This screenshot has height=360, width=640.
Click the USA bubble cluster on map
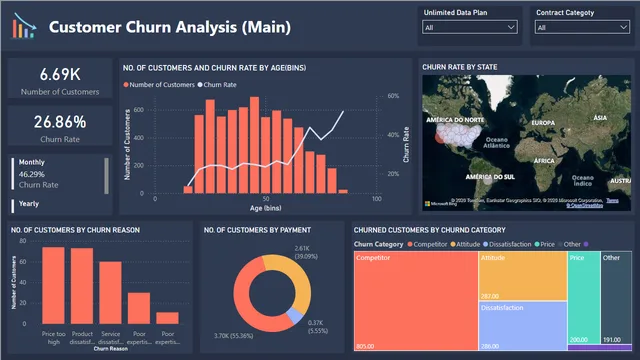tap(458, 135)
